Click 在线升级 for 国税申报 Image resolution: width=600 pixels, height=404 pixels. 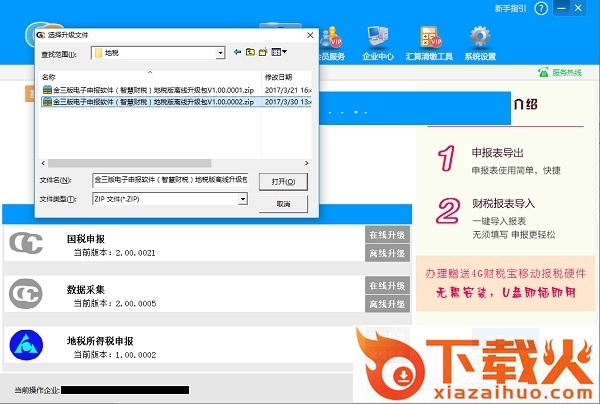point(387,235)
